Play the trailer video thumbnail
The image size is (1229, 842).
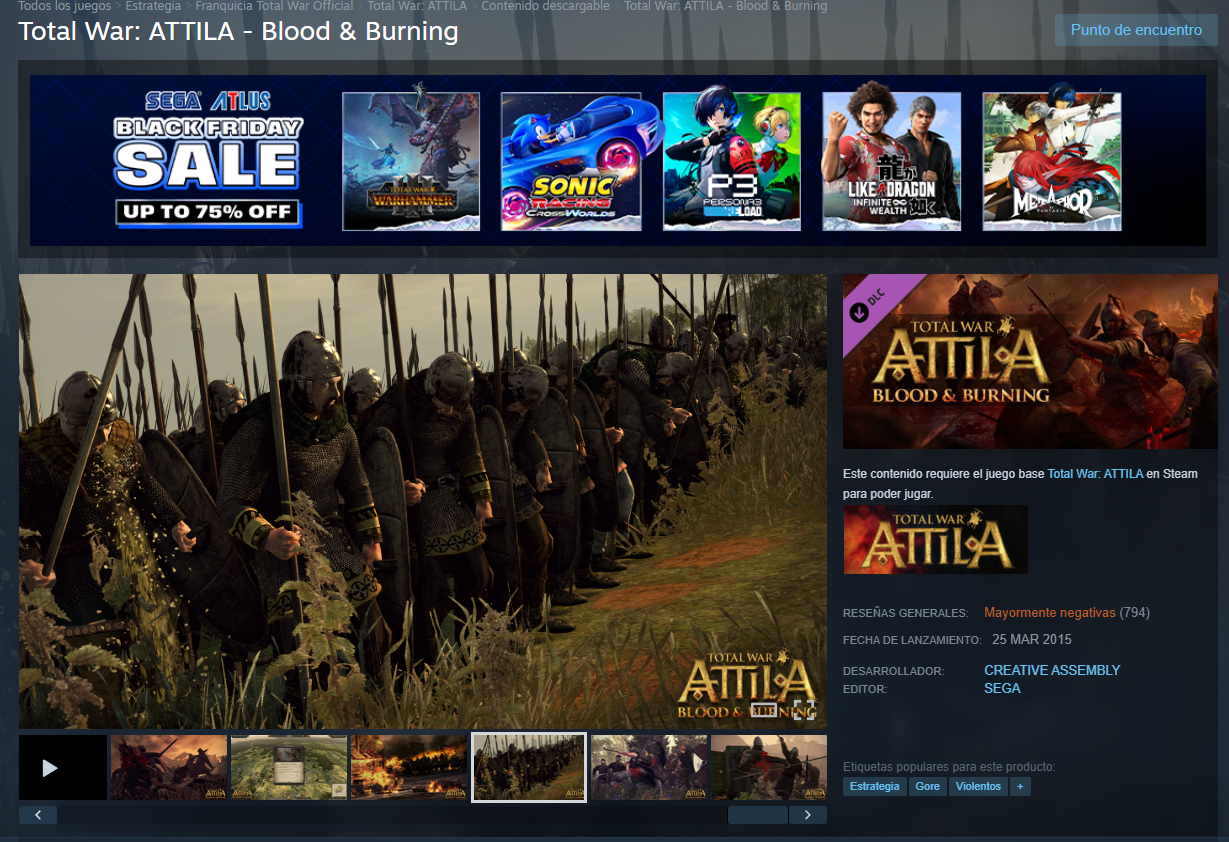62,767
